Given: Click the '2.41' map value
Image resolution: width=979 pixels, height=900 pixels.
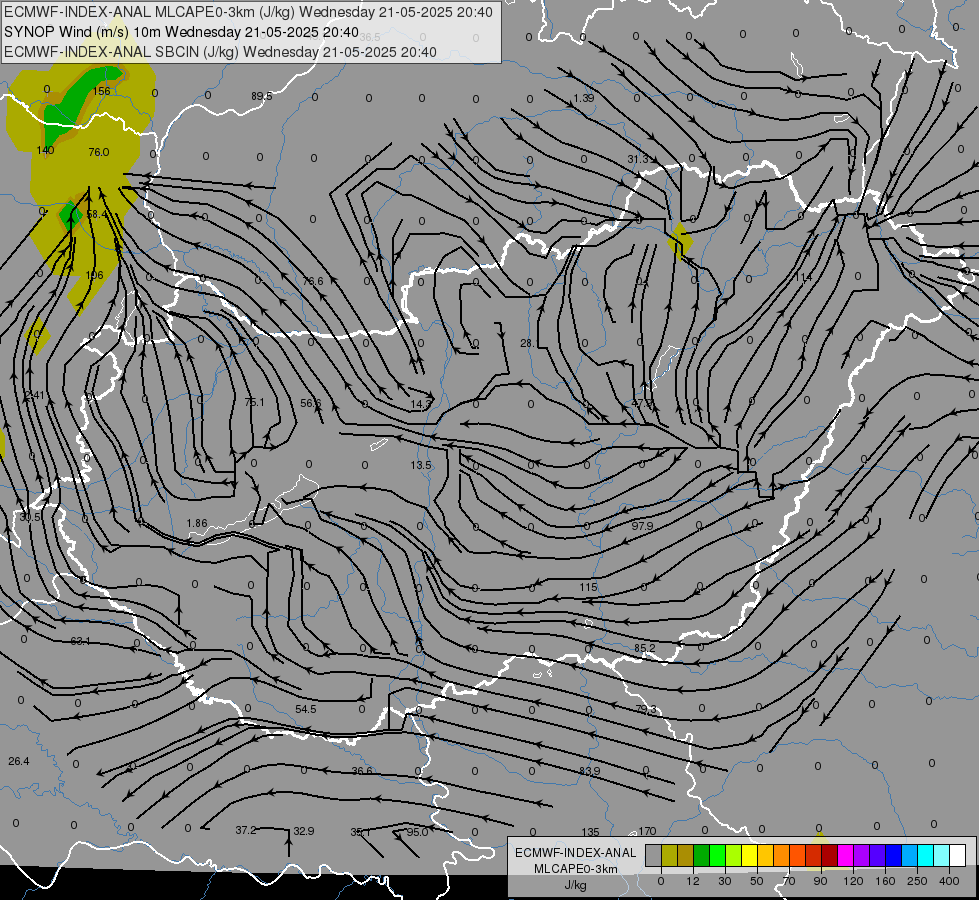Looking at the screenshot, I should pyautogui.click(x=34, y=395).
